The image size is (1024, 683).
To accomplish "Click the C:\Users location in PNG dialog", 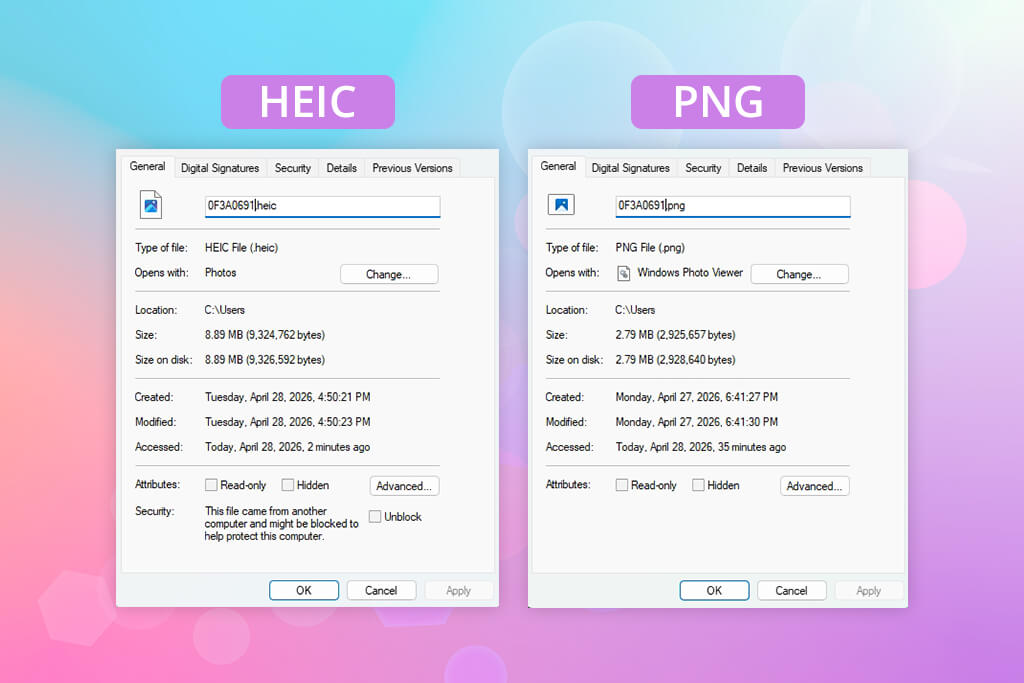I will [x=635, y=310].
